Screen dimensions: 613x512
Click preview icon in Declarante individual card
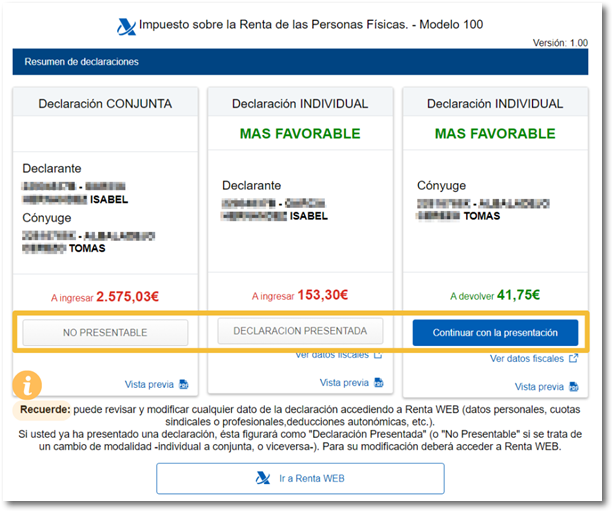[378, 383]
